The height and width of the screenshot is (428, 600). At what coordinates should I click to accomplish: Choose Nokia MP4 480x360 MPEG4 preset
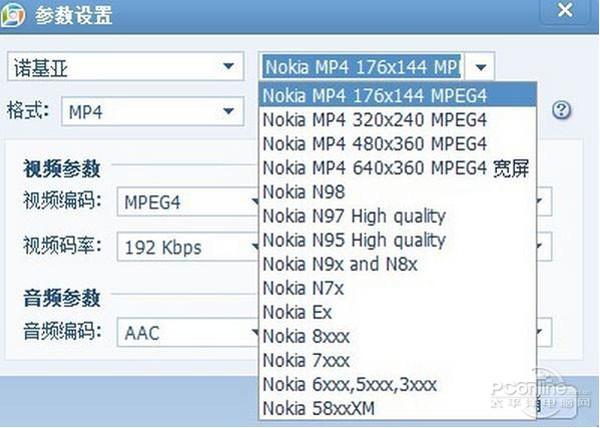pyautogui.click(x=398, y=144)
